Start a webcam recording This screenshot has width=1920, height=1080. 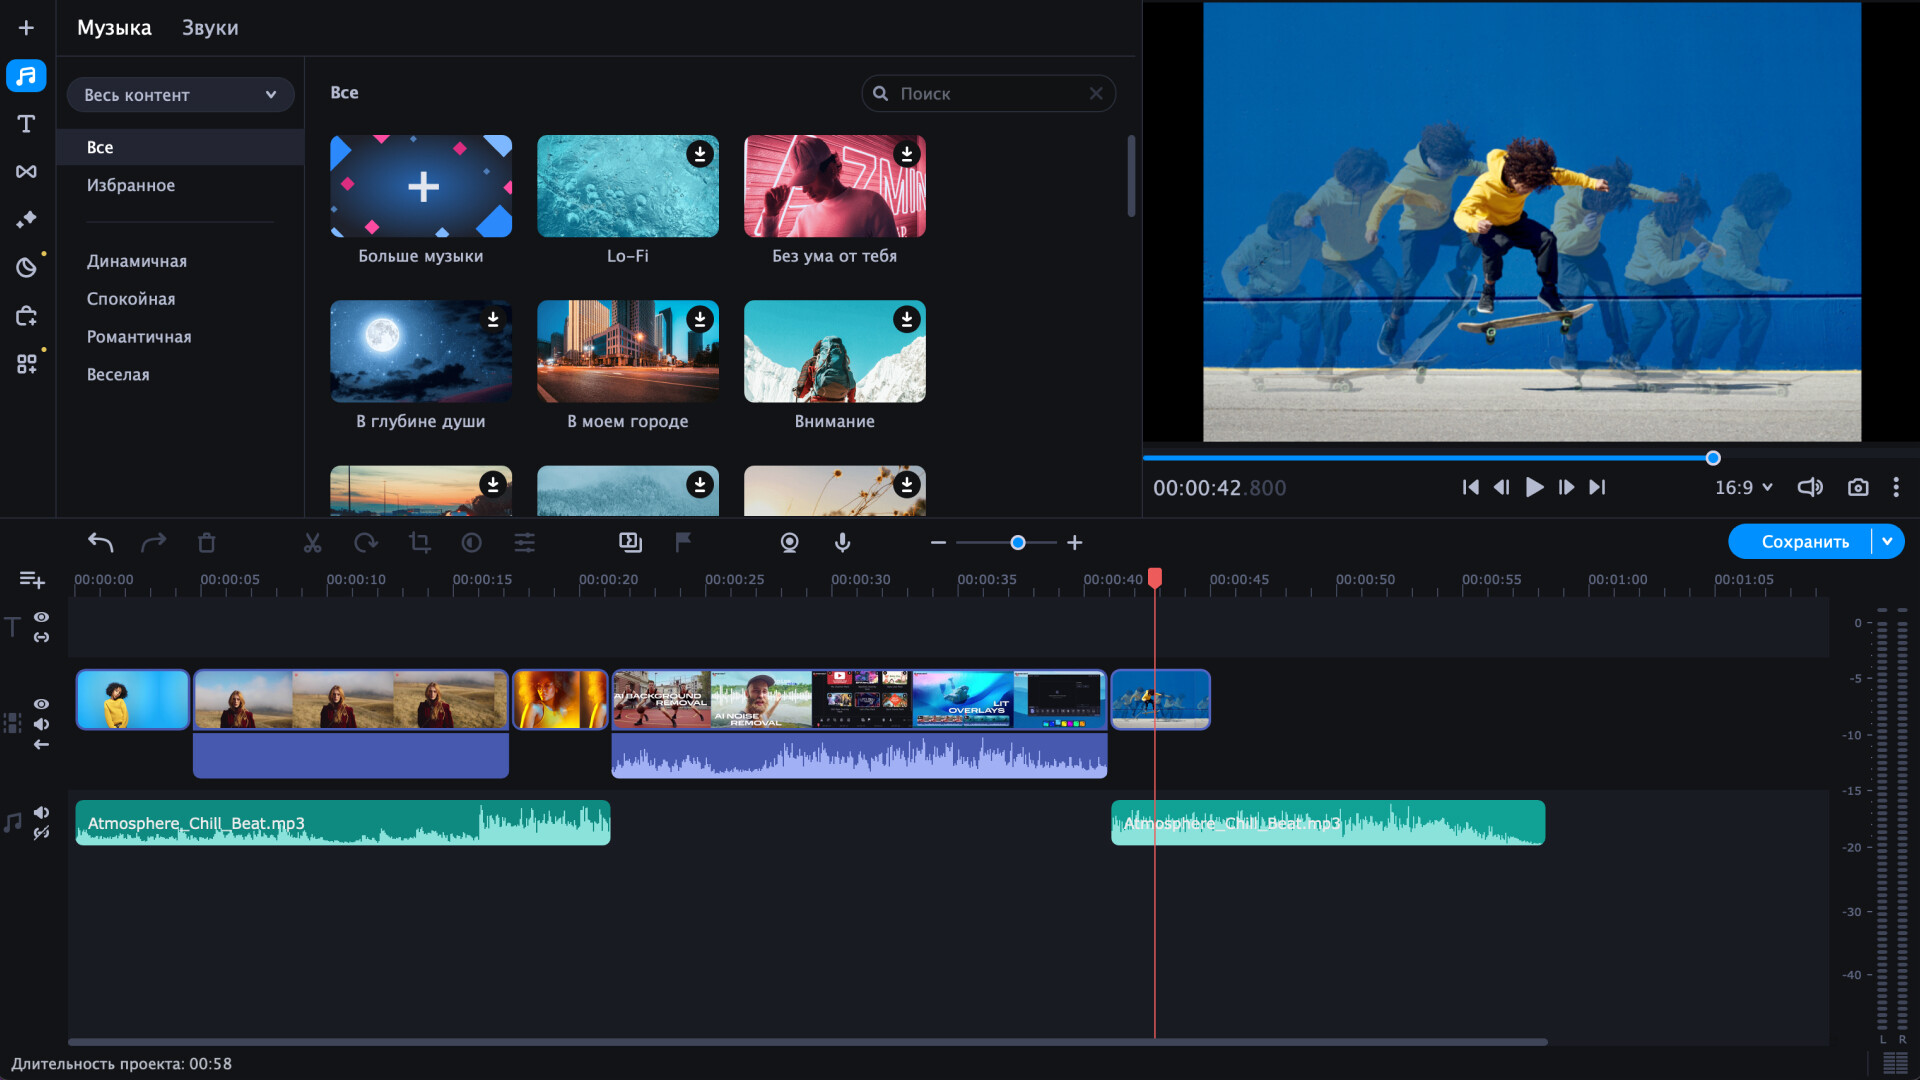coord(790,542)
